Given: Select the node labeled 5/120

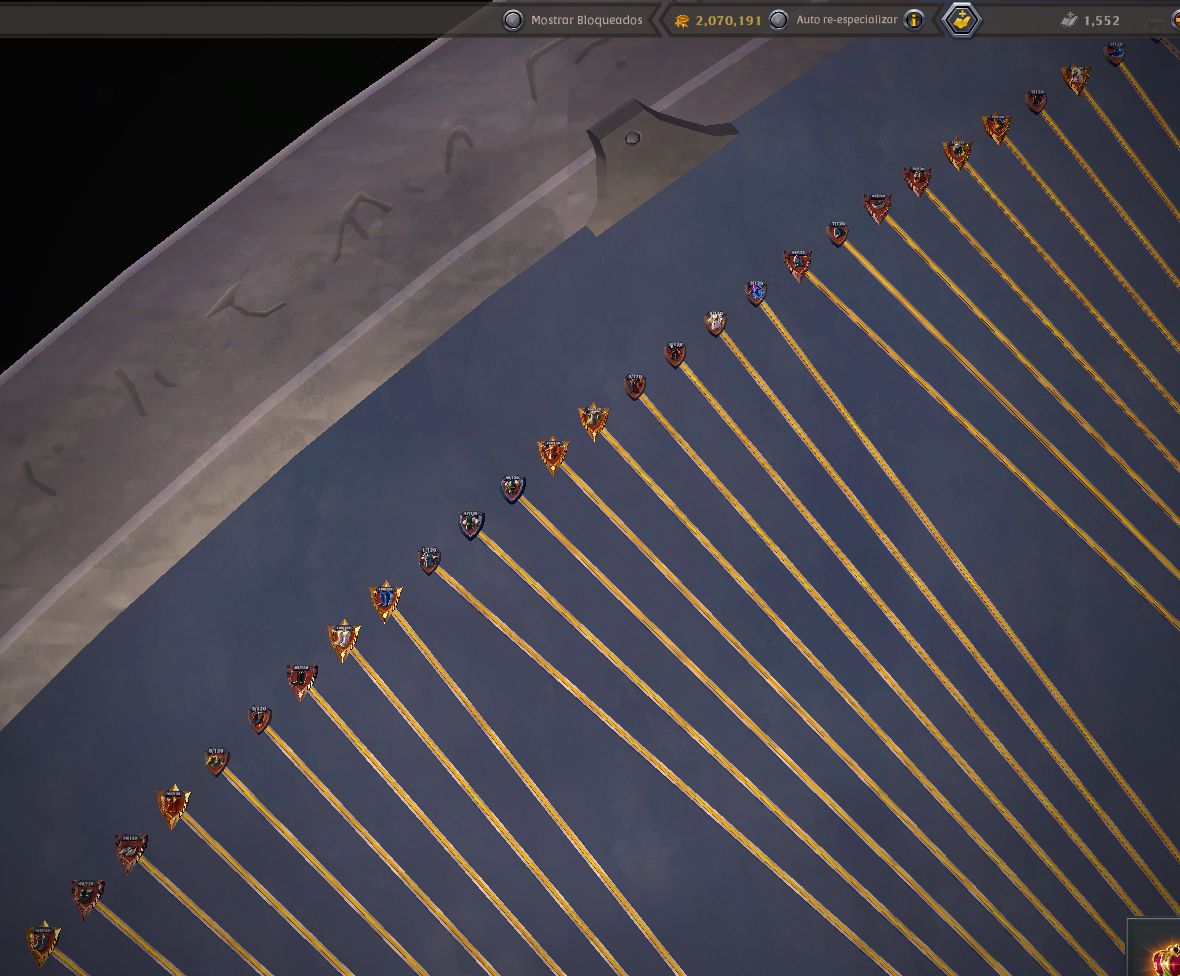Looking at the screenshot, I should click(260, 719).
